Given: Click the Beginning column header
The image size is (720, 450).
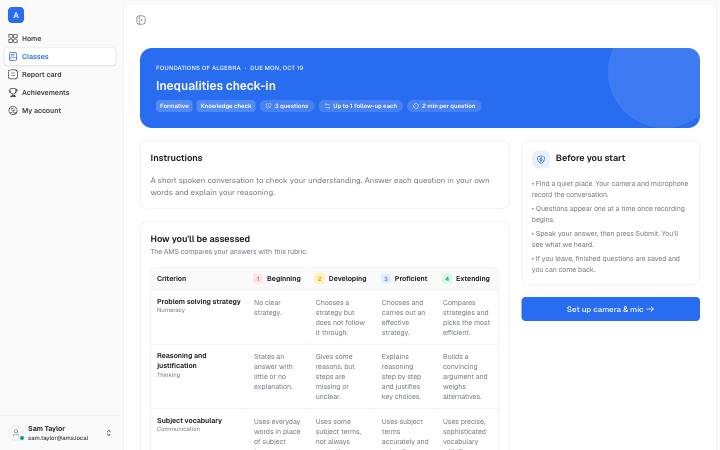Looking at the screenshot, I should (284, 279).
